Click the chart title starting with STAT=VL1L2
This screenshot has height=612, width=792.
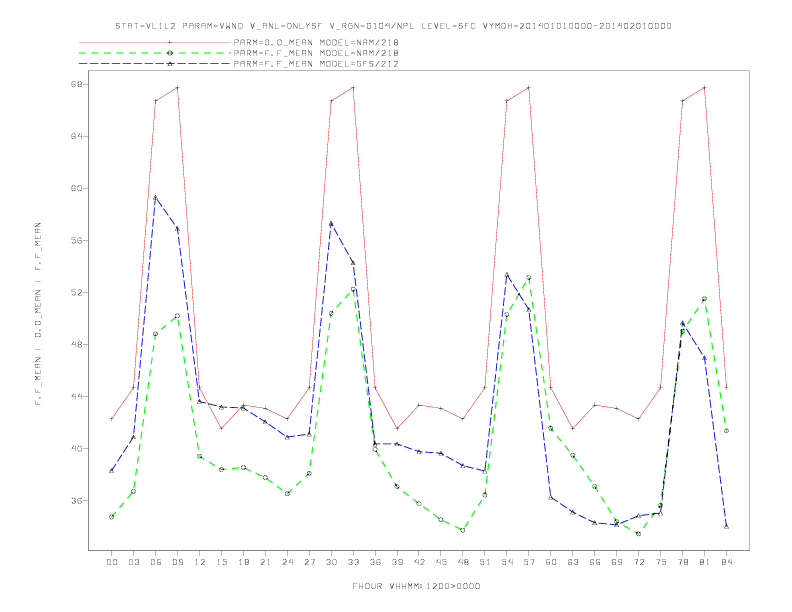click(393, 26)
